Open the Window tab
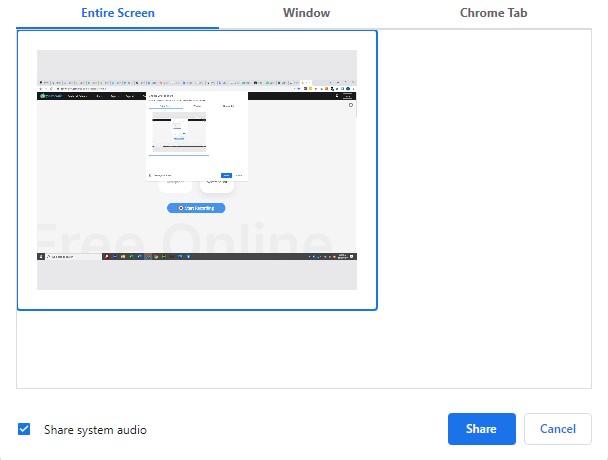 point(306,13)
